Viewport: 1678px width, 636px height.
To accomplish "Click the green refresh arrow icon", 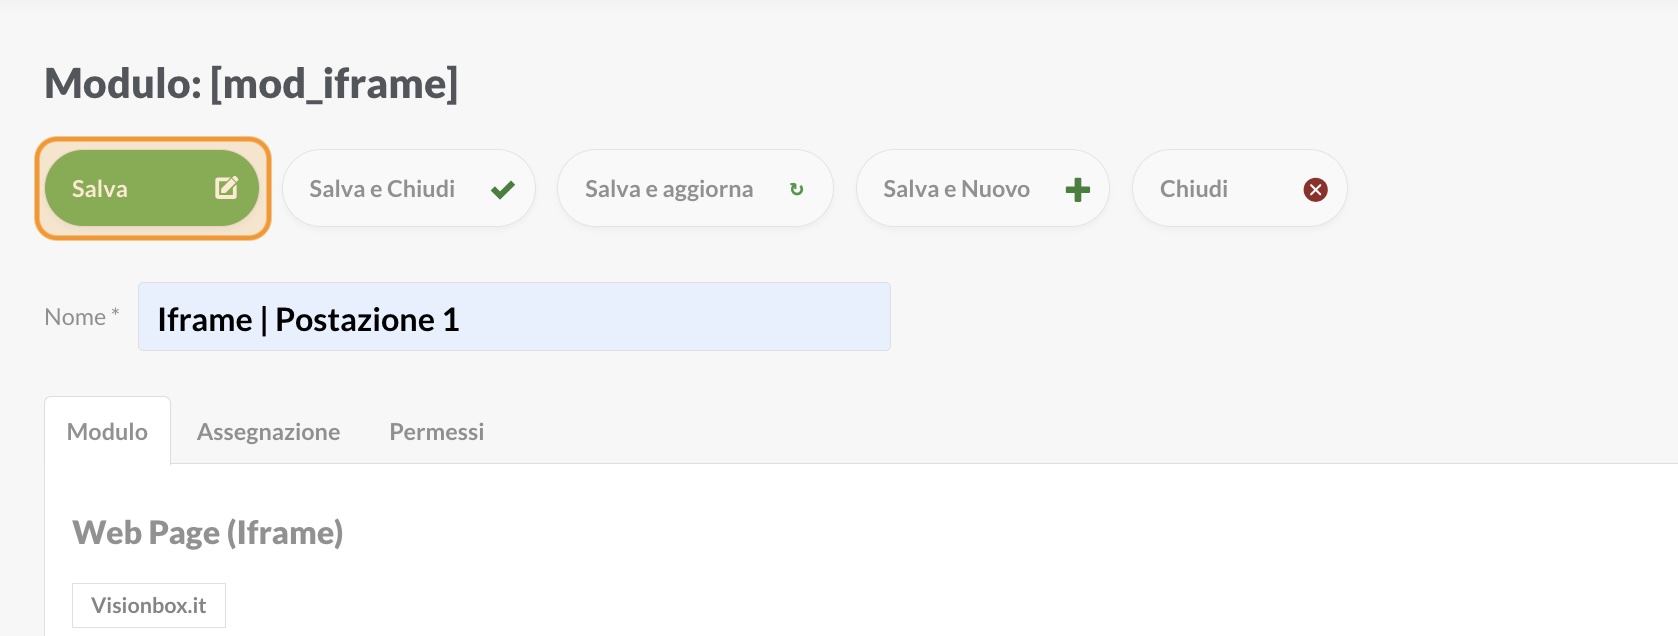I will click(x=797, y=189).
